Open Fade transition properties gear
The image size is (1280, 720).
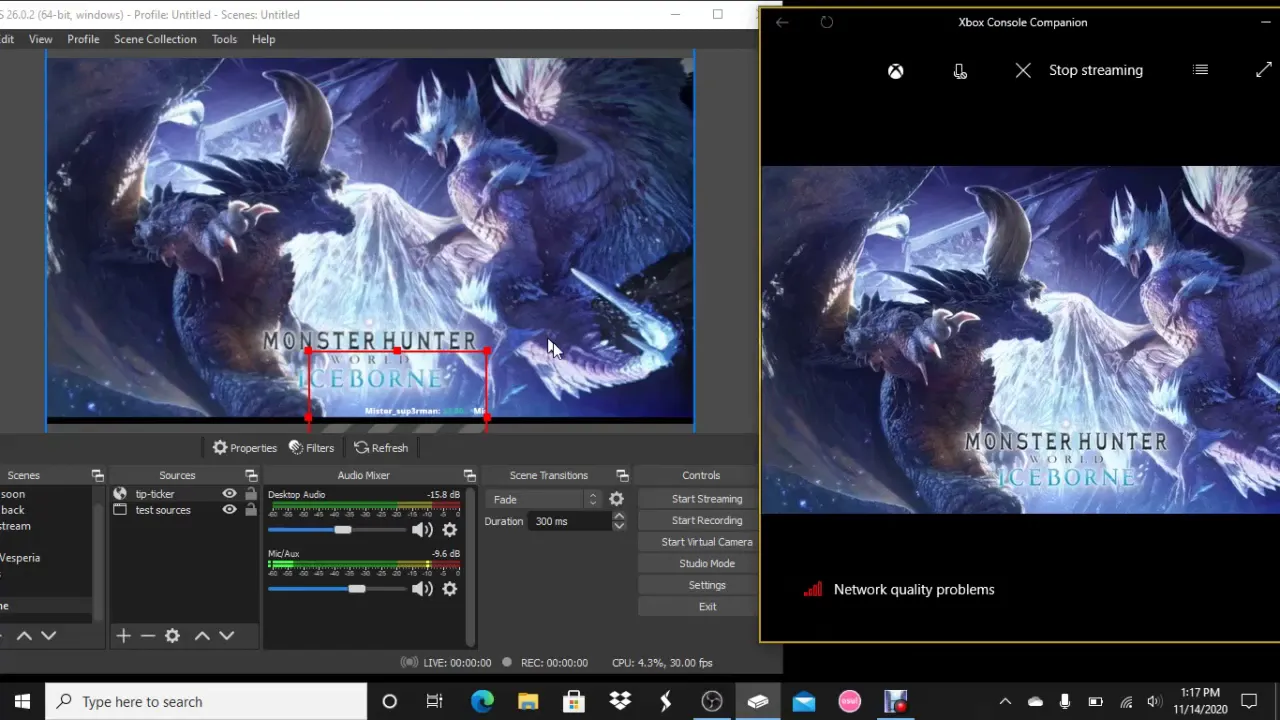616,499
